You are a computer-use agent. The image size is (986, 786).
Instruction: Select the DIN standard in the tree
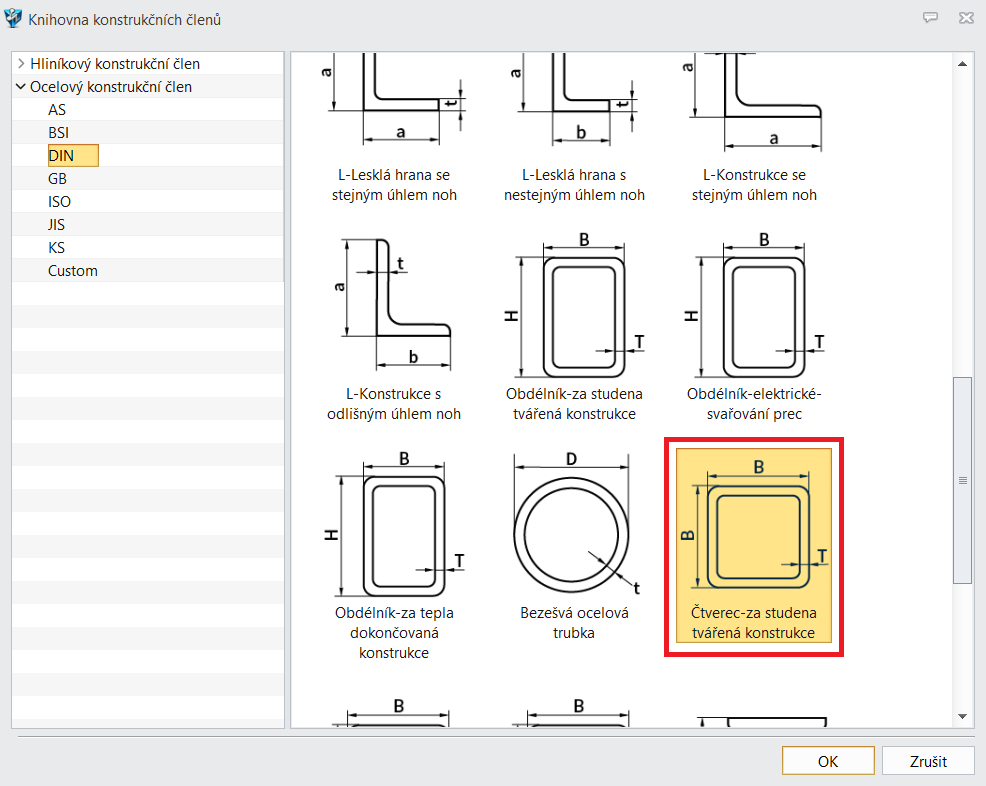[x=73, y=155]
